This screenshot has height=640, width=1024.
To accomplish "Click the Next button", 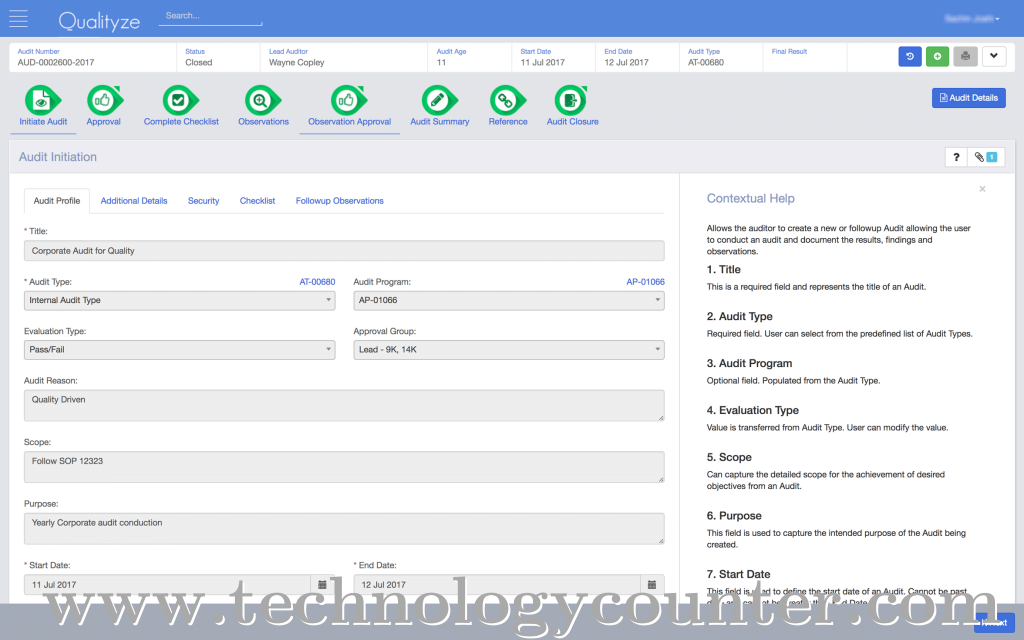I will 995,622.
